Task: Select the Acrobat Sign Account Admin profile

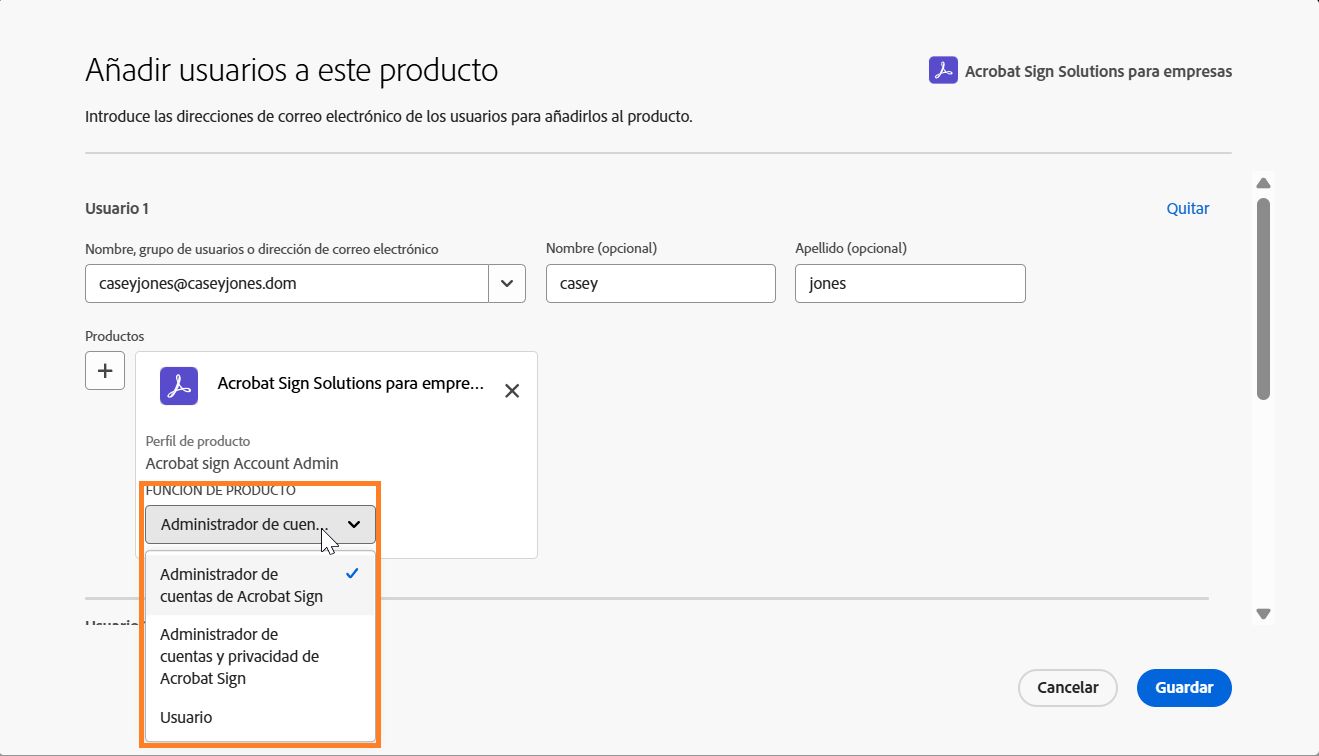Action: pyautogui.click(x=242, y=463)
